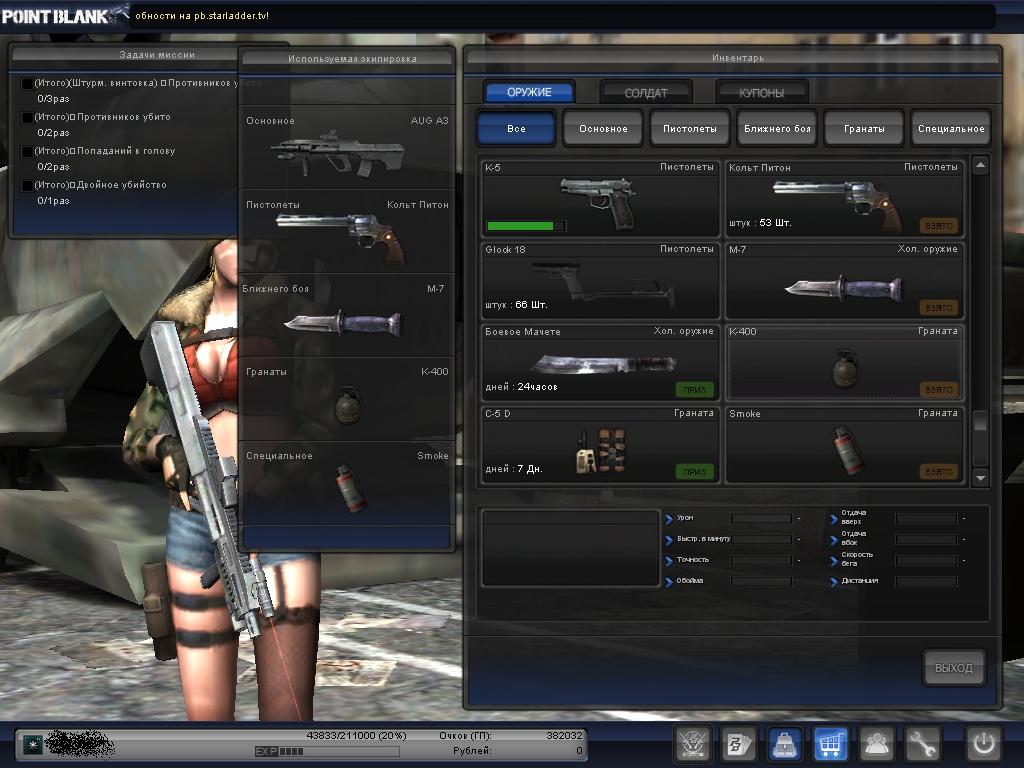The width and height of the screenshot is (1024, 768).
Task: Click the Точность stat label
Action: pyautogui.click(x=692, y=560)
